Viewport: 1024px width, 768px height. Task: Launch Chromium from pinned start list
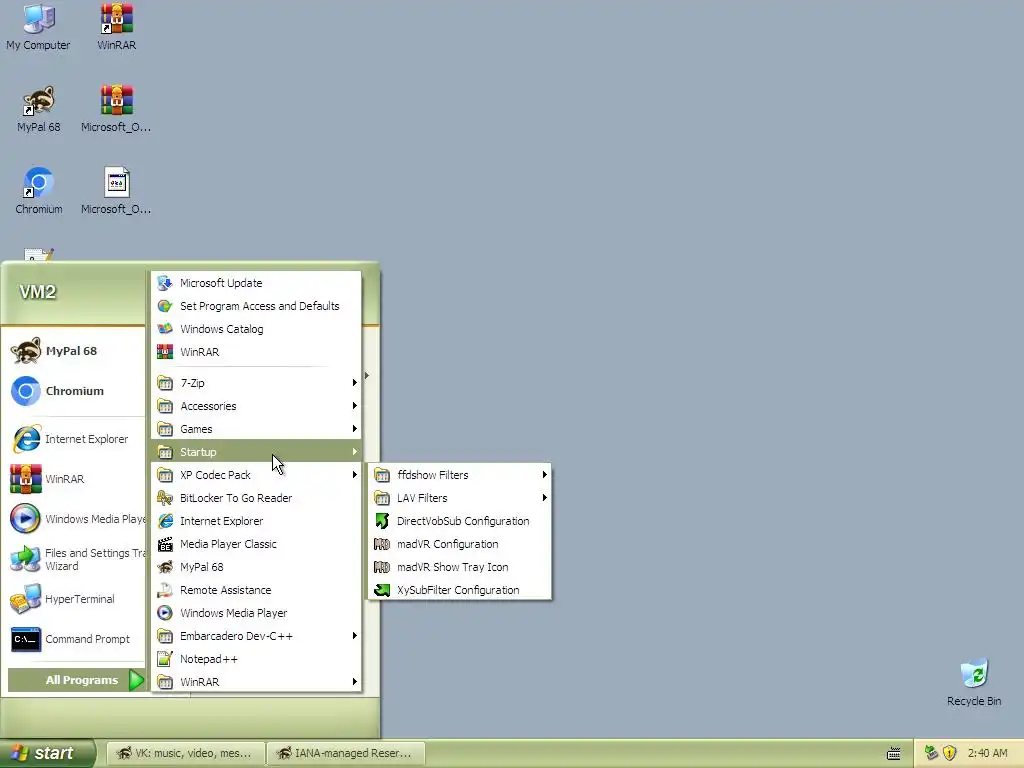tap(73, 391)
